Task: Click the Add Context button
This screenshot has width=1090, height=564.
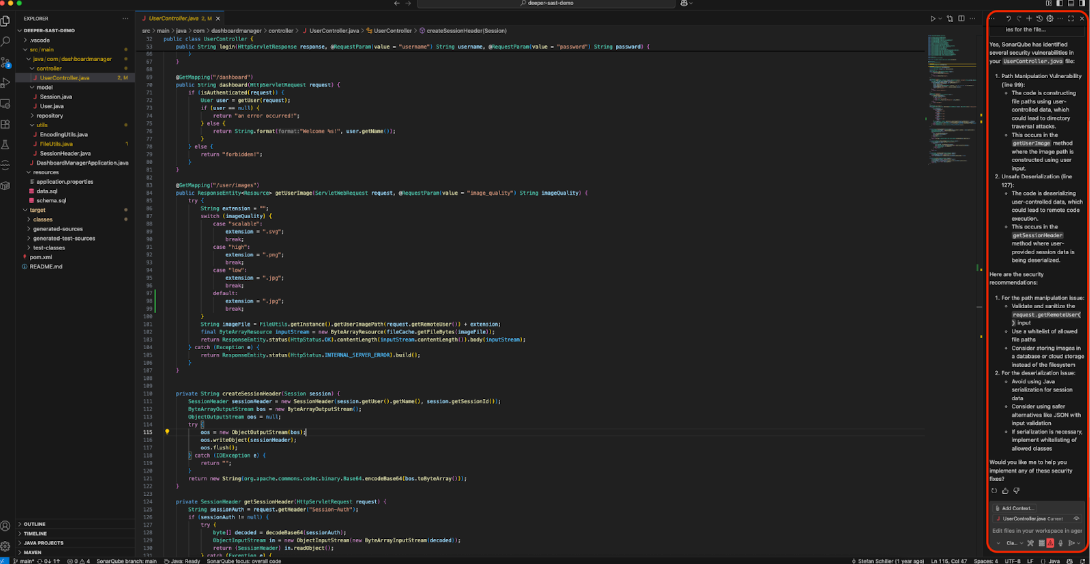Action: pos(1017,508)
